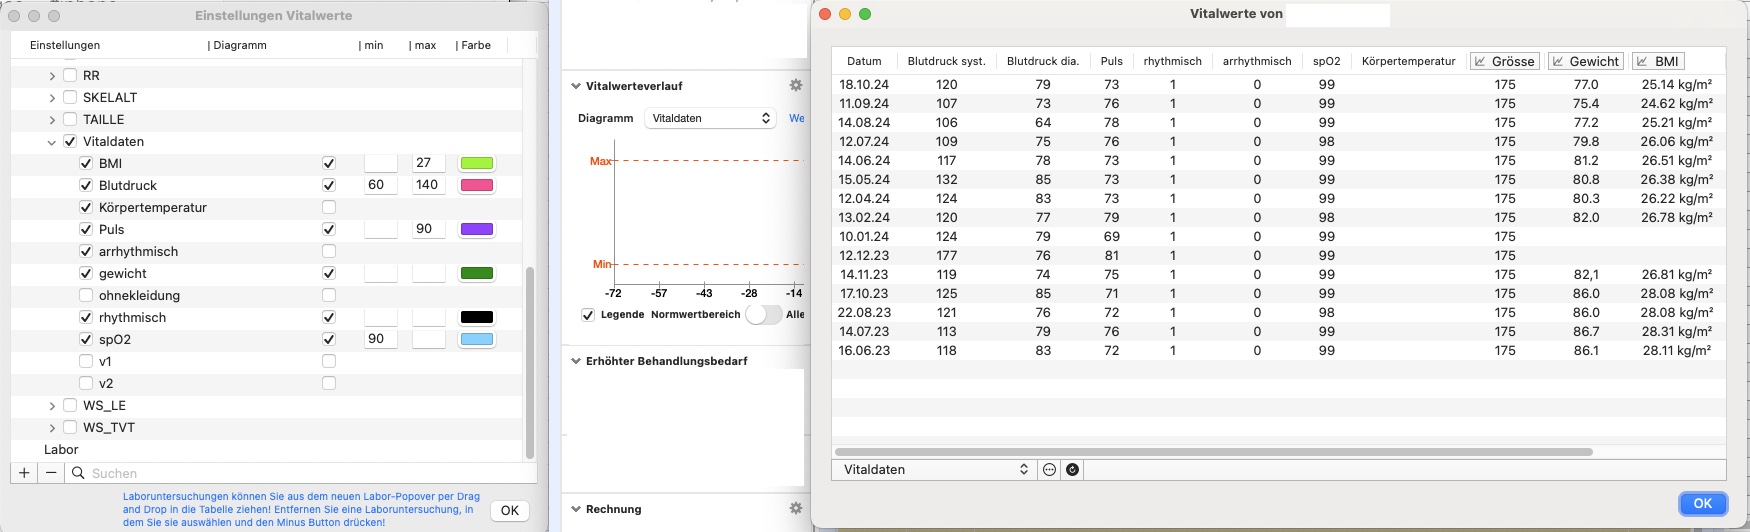Image resolution: width=1750 pixels, height=532 pixels.
Task: Collapse Erhöhter Behandlungsbedarf section
Action: (x=576, y=361)
